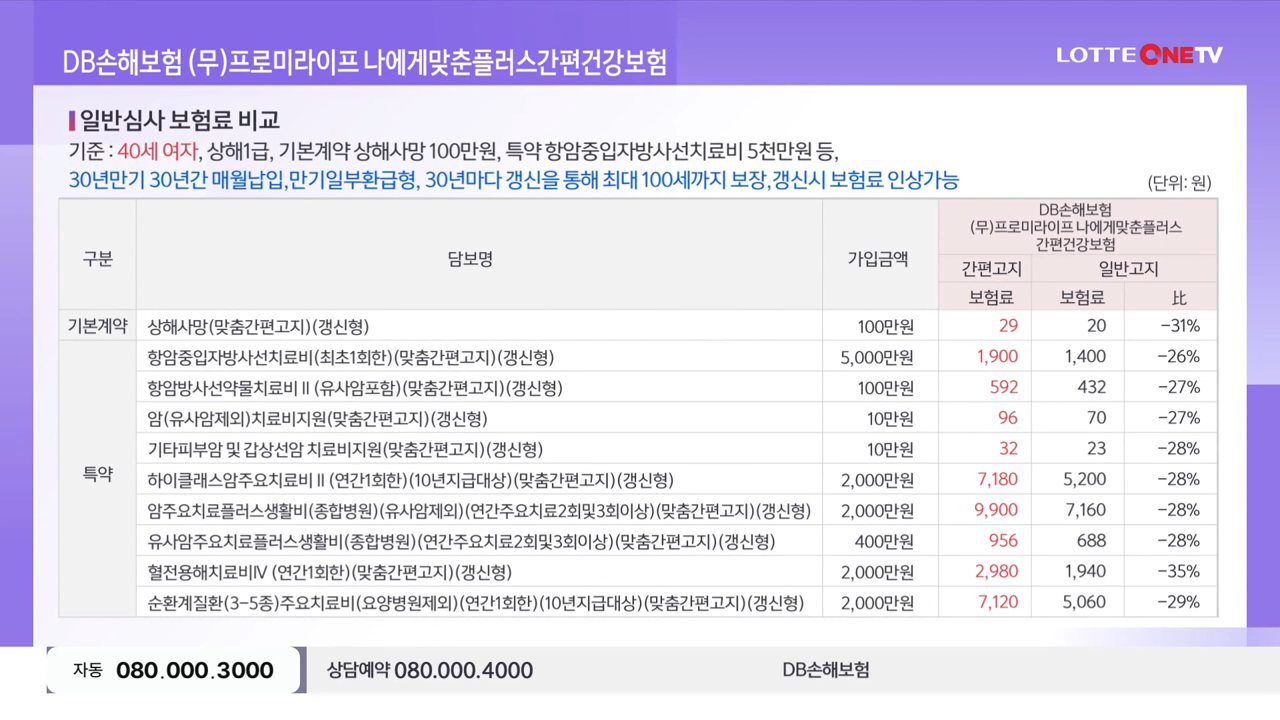The height and width of the screenshot is (720, 1280).
Task: Click the '-26%' ratio value
Action: [x=1180, y=357]
